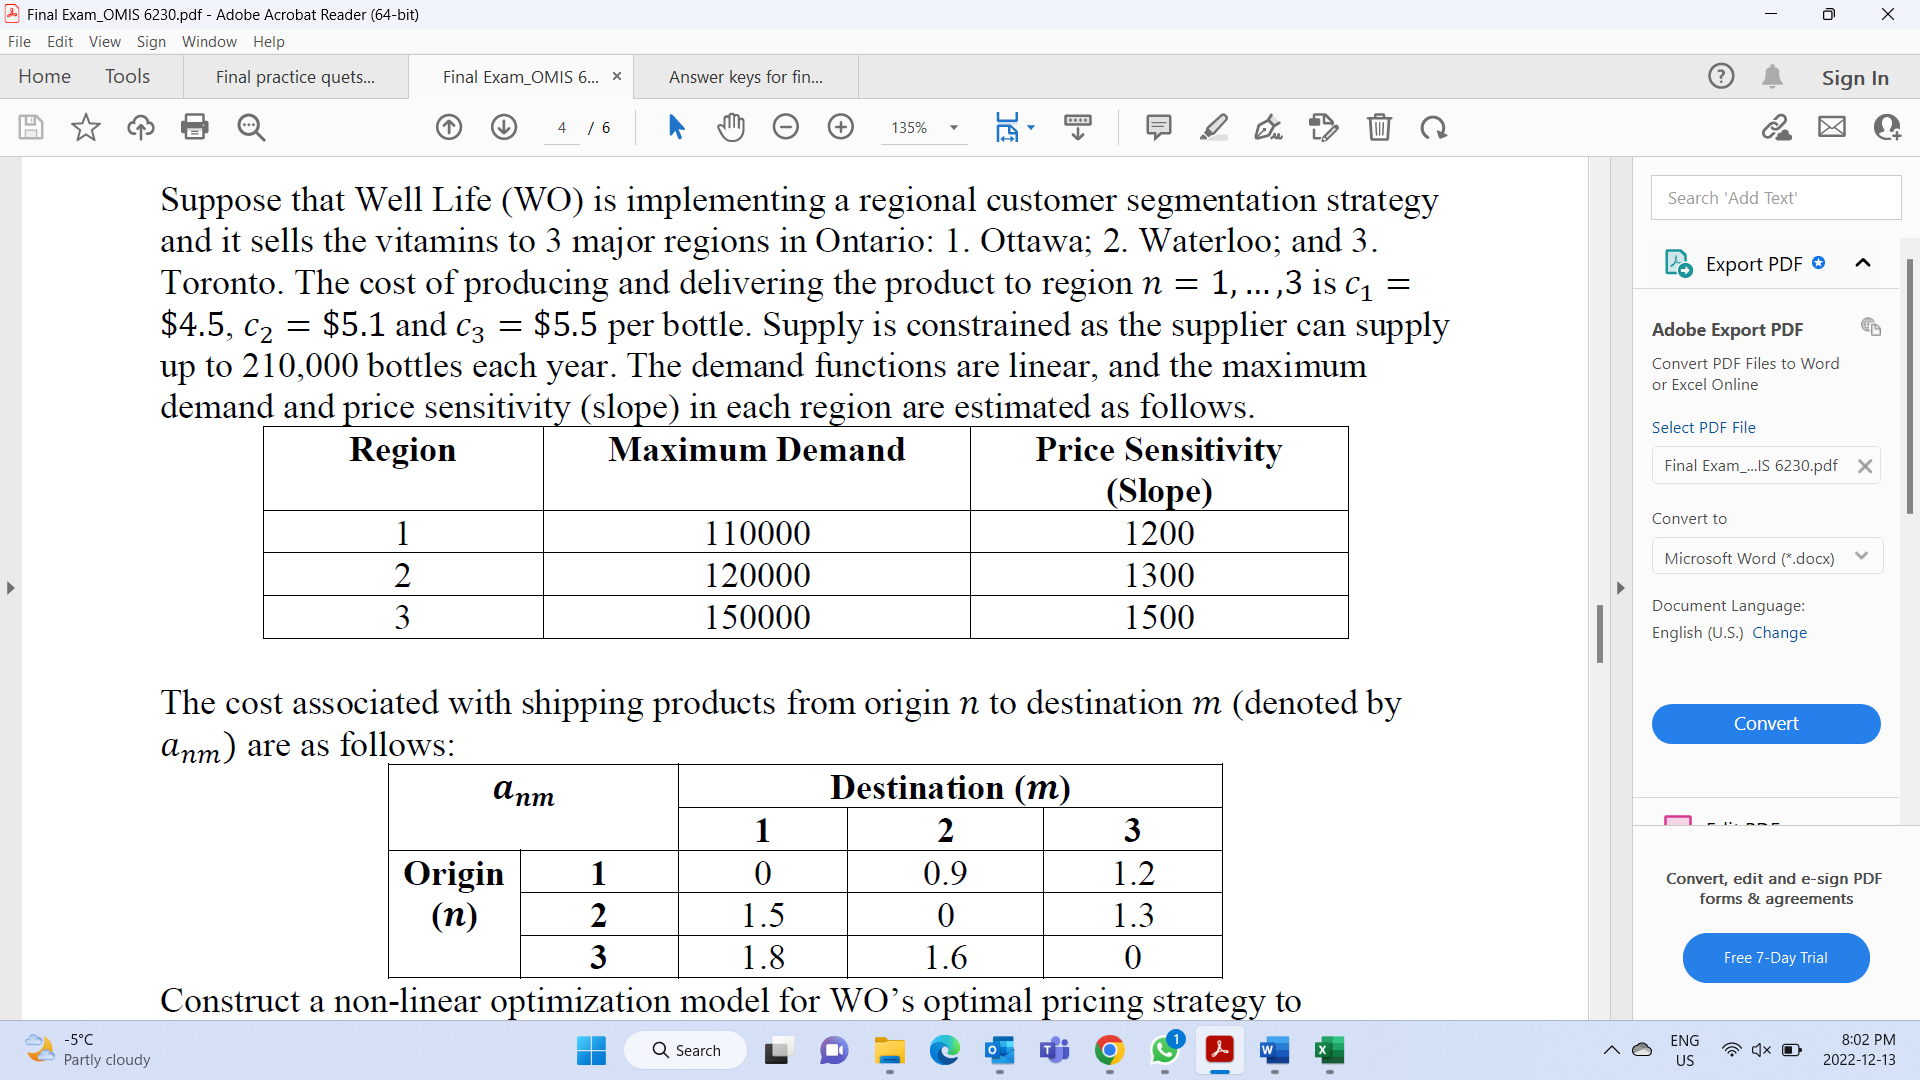1920x1080 pixels.
Task: Toggle the favorites star for this document
Action: tap(85, 127)
